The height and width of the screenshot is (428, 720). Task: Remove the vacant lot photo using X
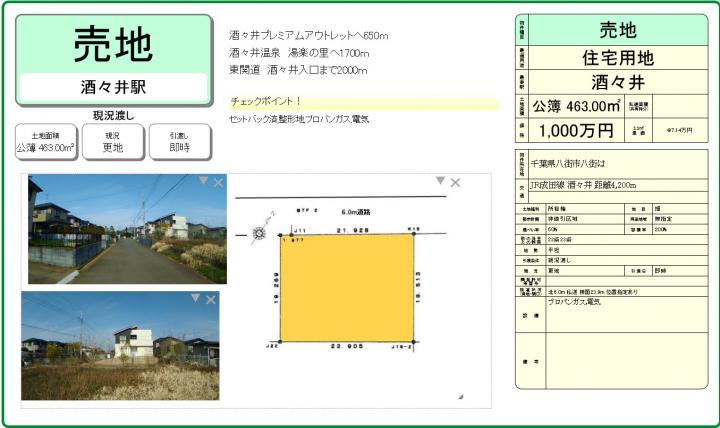point(213,299)
